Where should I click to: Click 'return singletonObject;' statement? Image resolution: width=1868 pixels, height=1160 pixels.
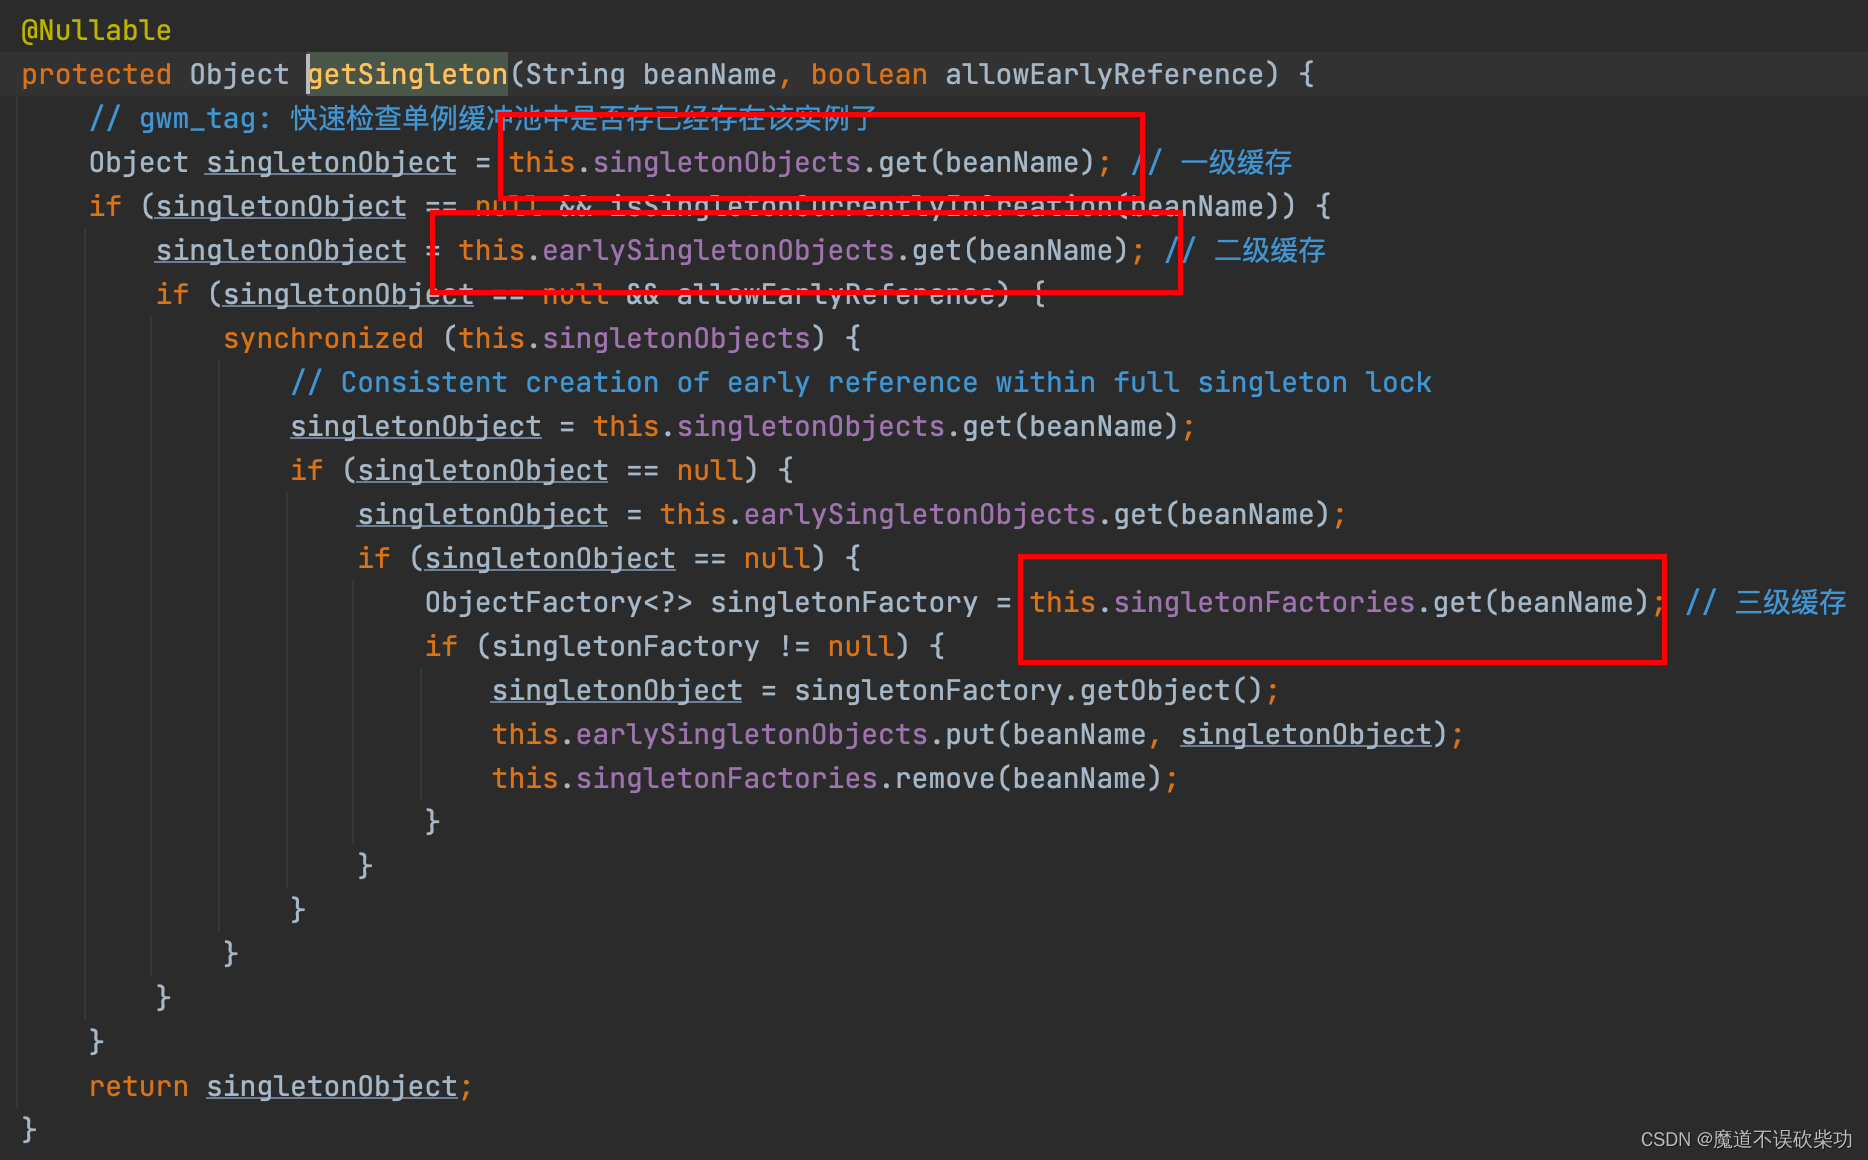[x=280, y=1087]
